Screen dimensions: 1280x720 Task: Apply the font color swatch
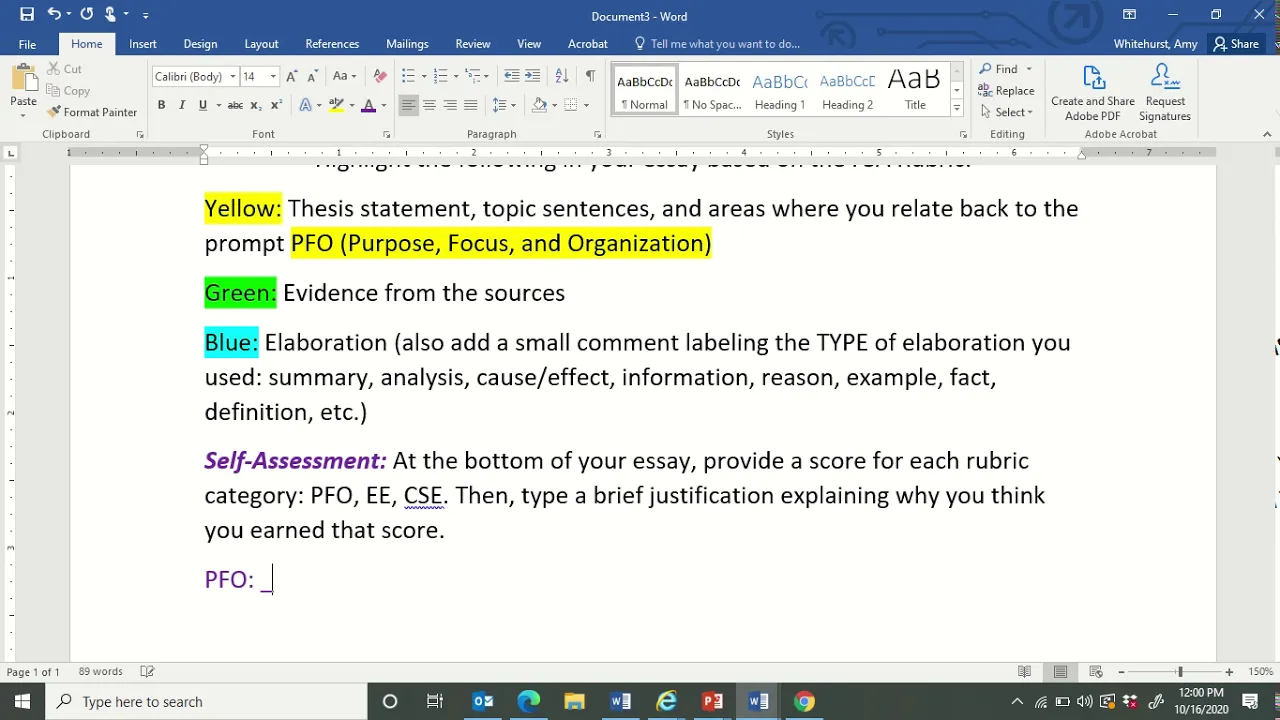(x=368, y=105)
